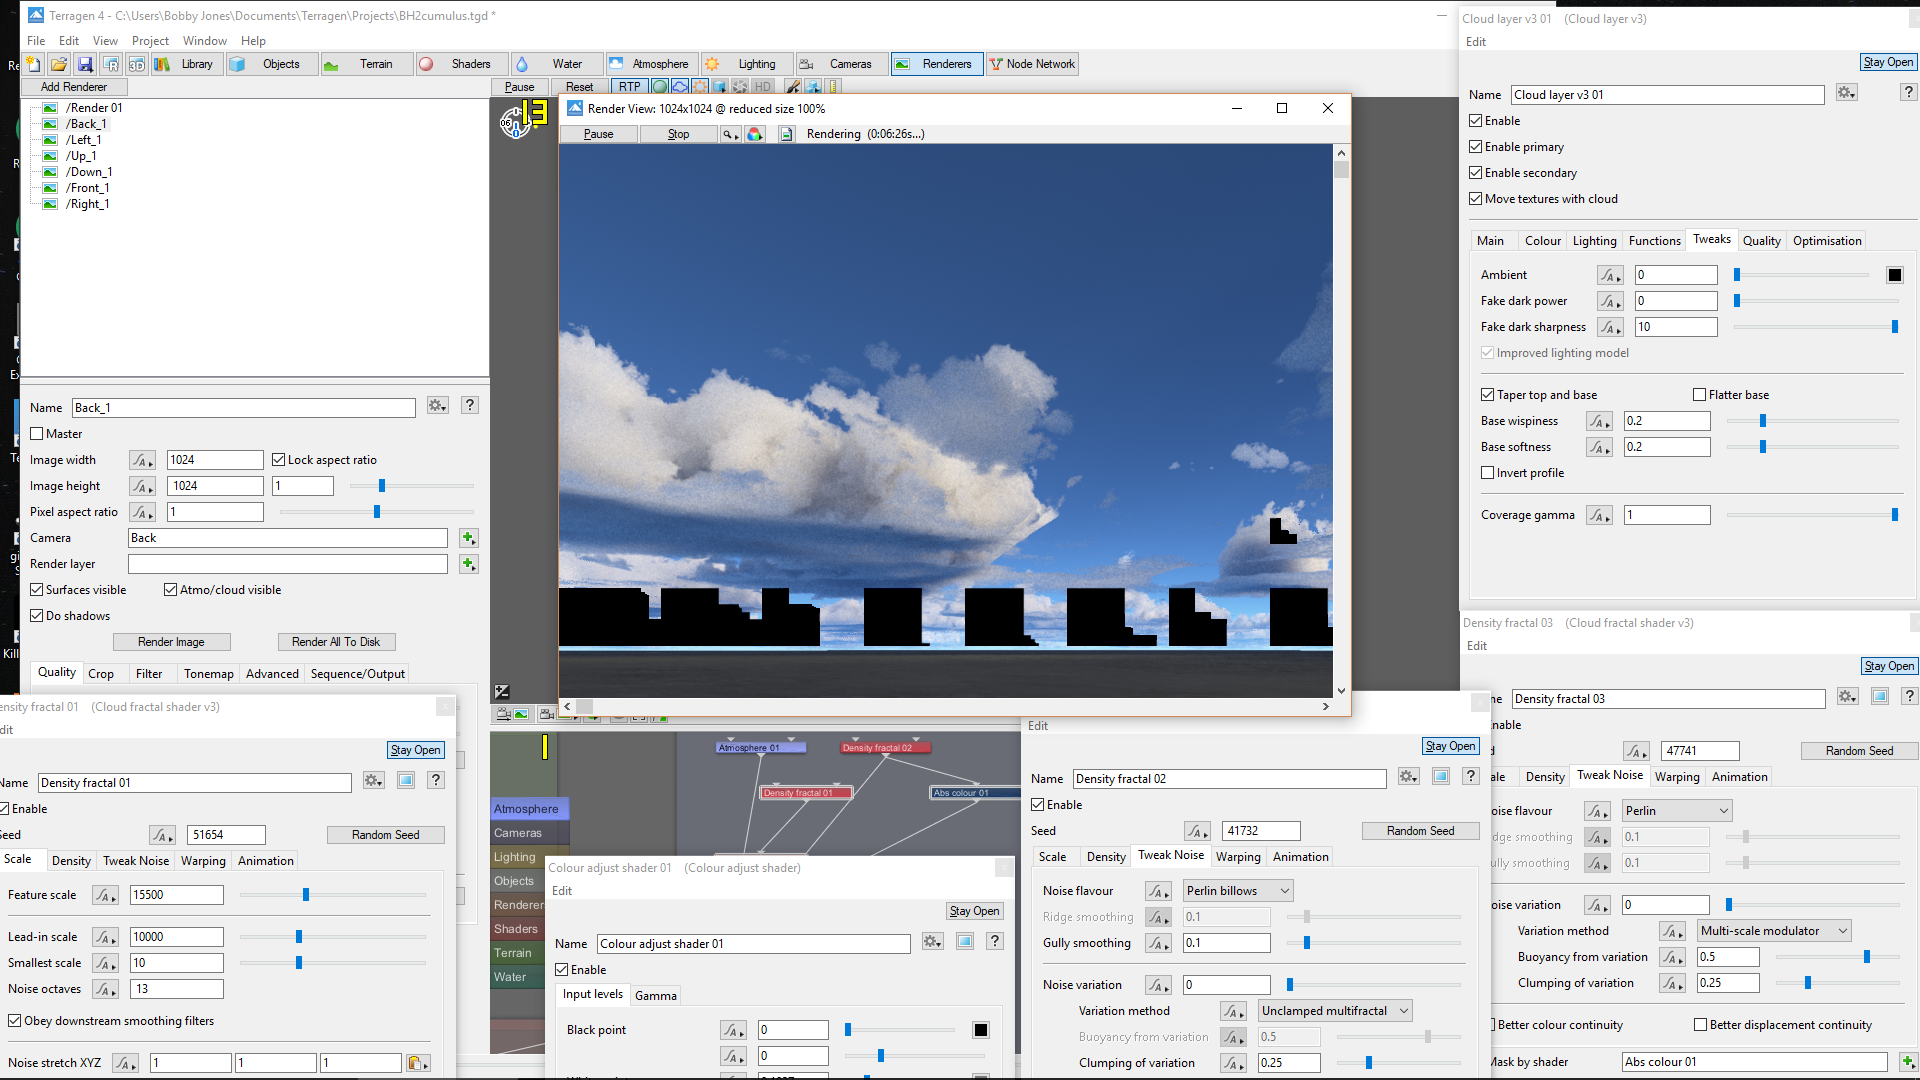Open the Perlin billows noise flavour dropdown
Image resolution: width=1920 pixels, height=1080 pixels.
[1238, 891]
